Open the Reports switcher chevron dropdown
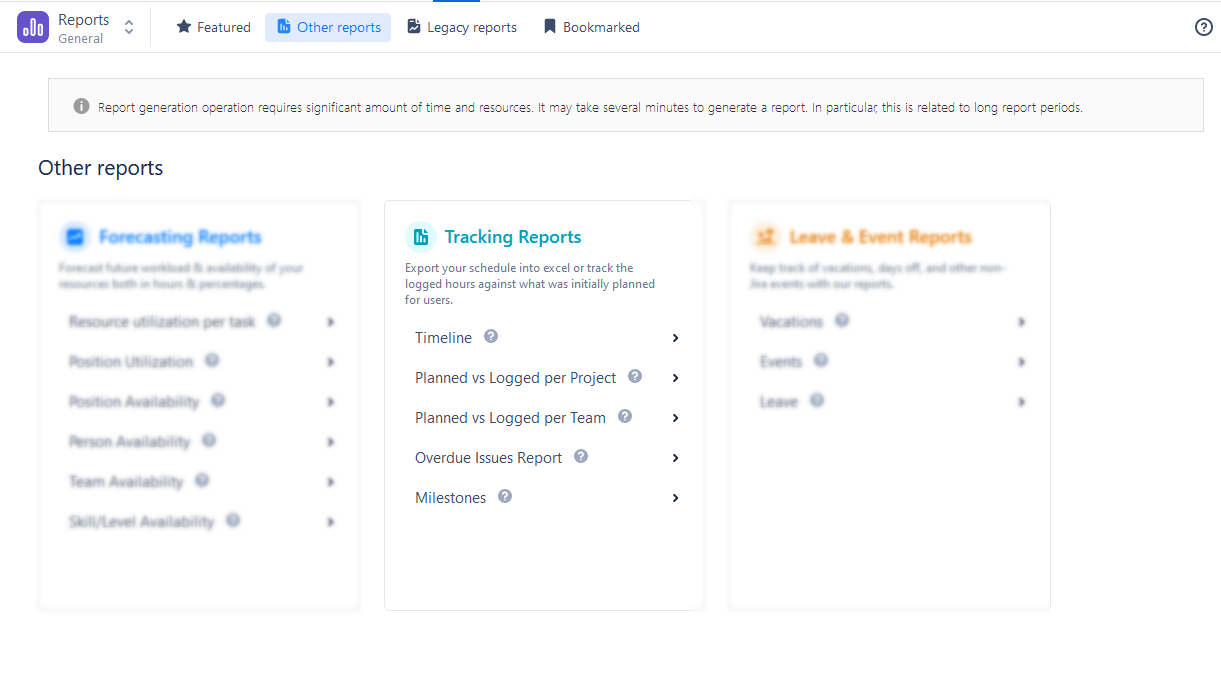1221x680 pixels. pyautogui.click(x=128, y=27)
